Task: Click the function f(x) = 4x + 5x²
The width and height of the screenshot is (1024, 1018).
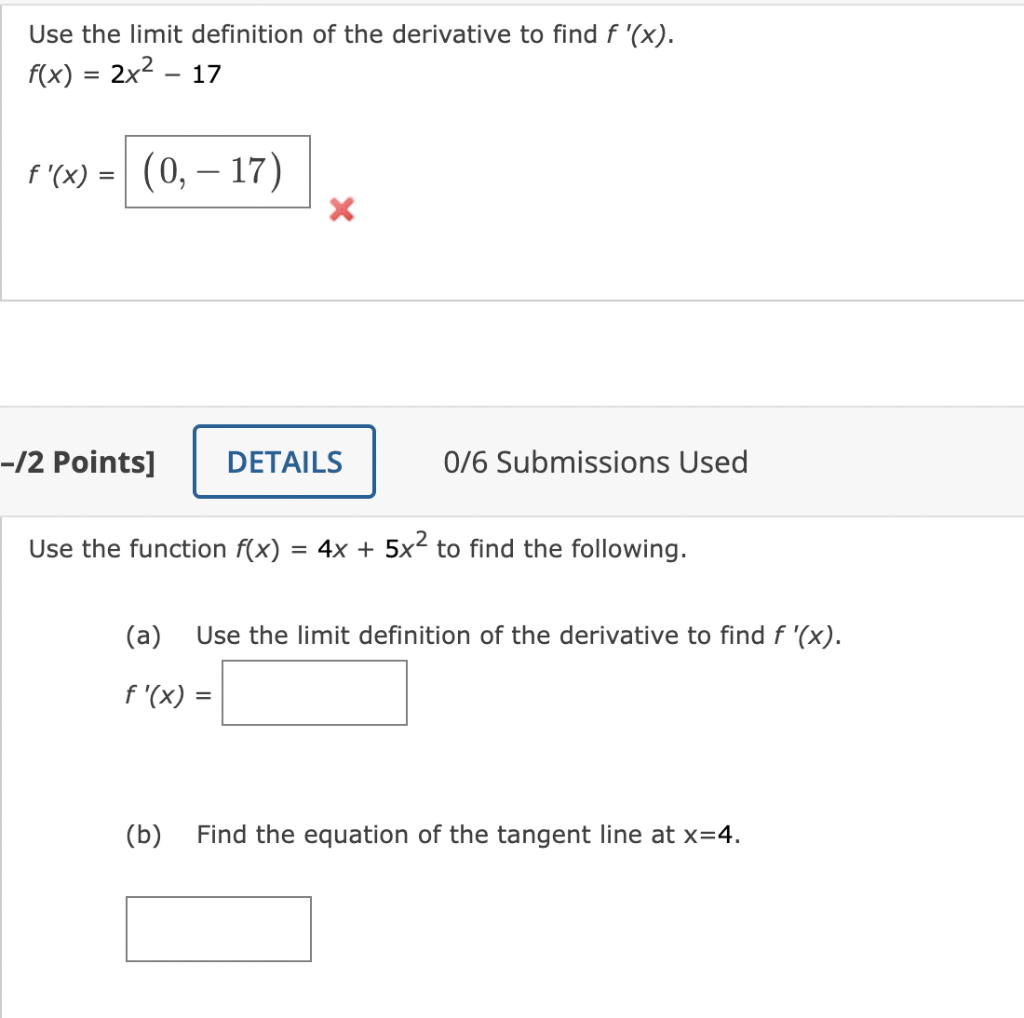Action: coord(330,548)
